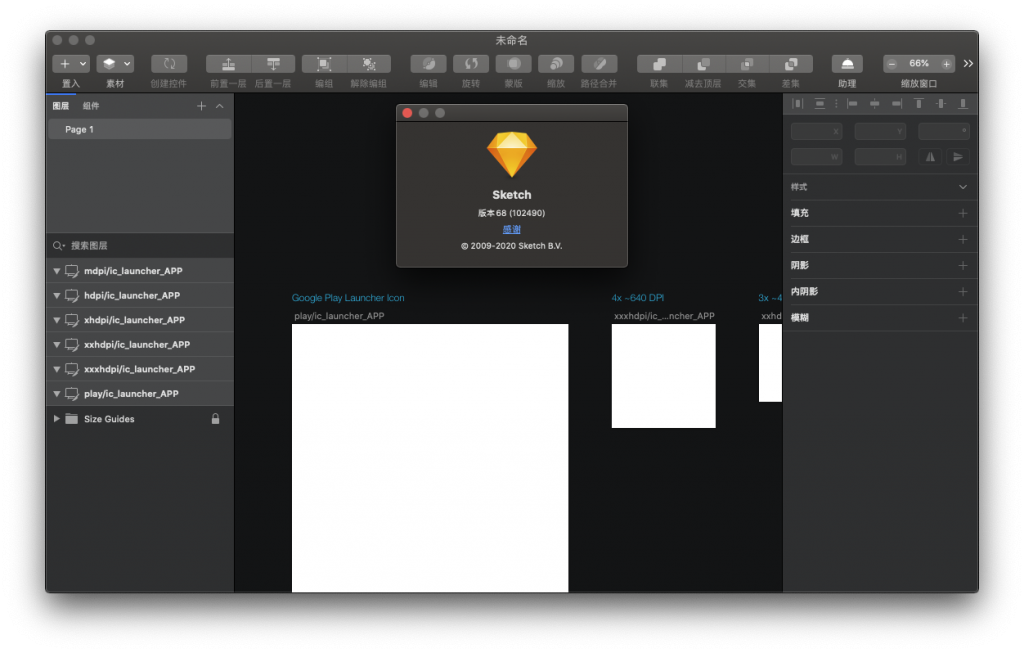The image size is (1024, 653).
Task: Click align horizontal center icon
Action: [x=874, y=104]
